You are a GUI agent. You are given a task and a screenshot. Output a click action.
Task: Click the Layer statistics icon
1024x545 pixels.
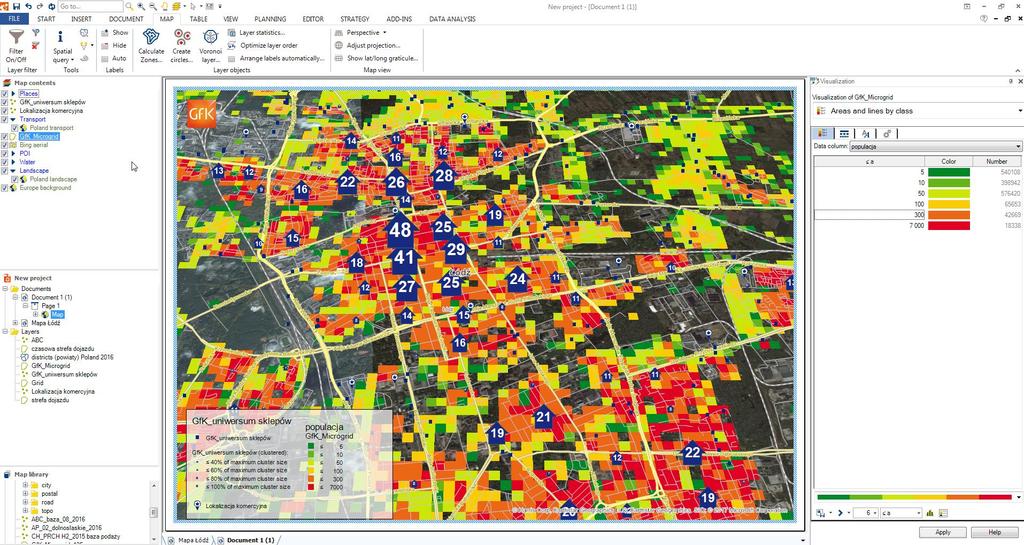(231, 33)
